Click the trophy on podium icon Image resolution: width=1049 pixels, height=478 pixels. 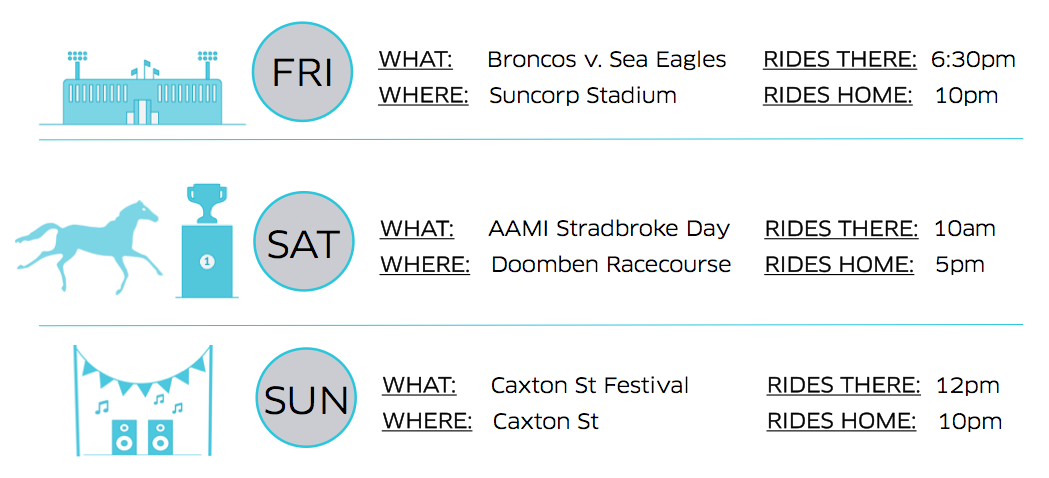(x=207, y=242)
